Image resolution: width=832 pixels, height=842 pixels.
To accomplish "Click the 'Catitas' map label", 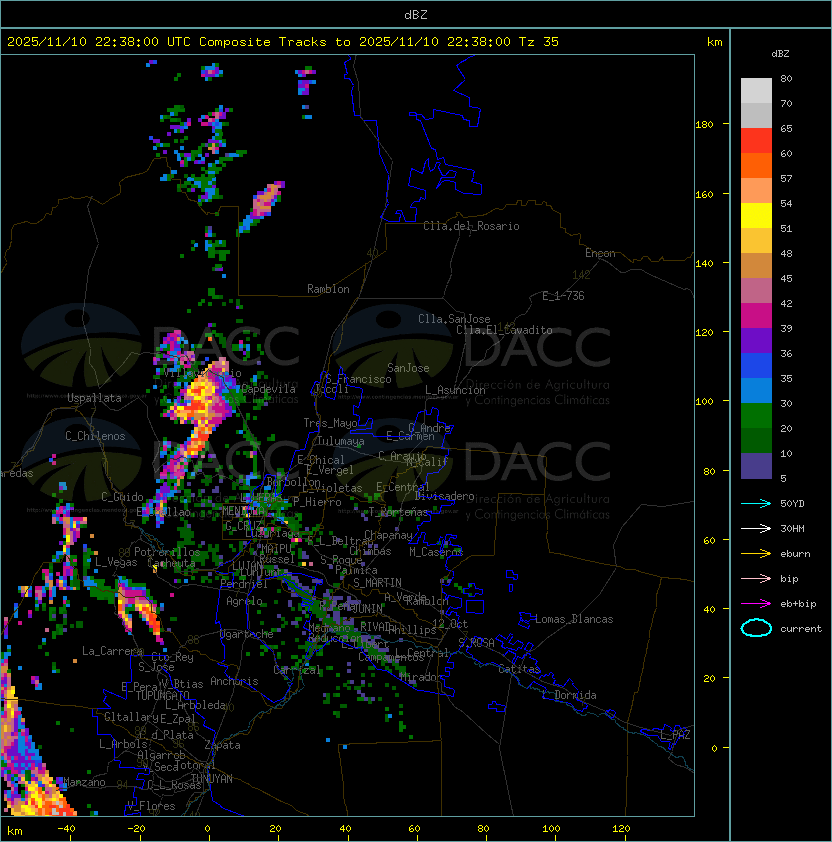I will click(x=519, y=669).
